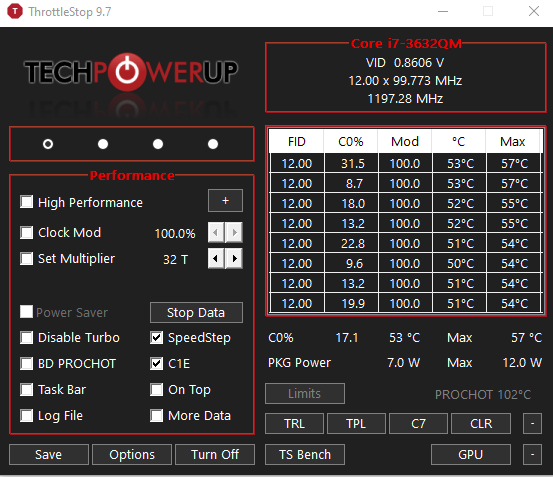Click the Max temperature column header
The height and width of the screenshot is (477, 553).
click(x=513, y=141)
